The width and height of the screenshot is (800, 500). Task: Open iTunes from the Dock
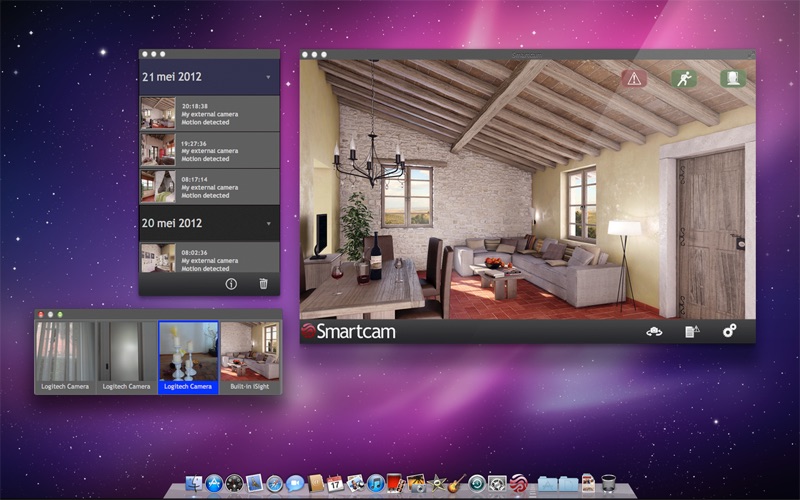pyautogui.click(x=376, y=483)
